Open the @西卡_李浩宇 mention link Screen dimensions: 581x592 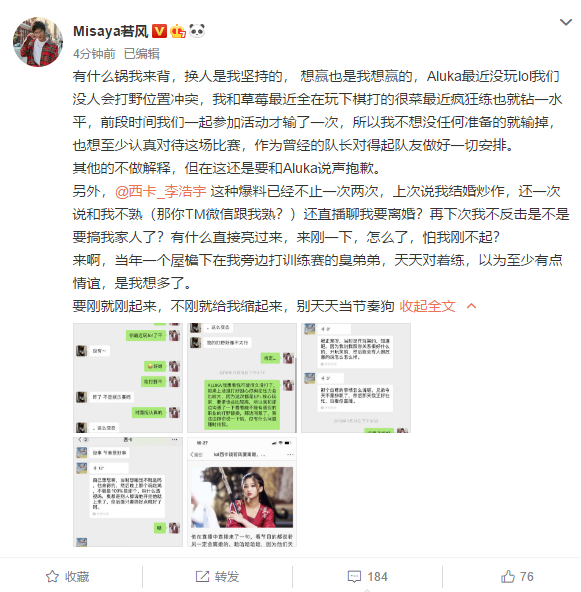pos(160,191)
